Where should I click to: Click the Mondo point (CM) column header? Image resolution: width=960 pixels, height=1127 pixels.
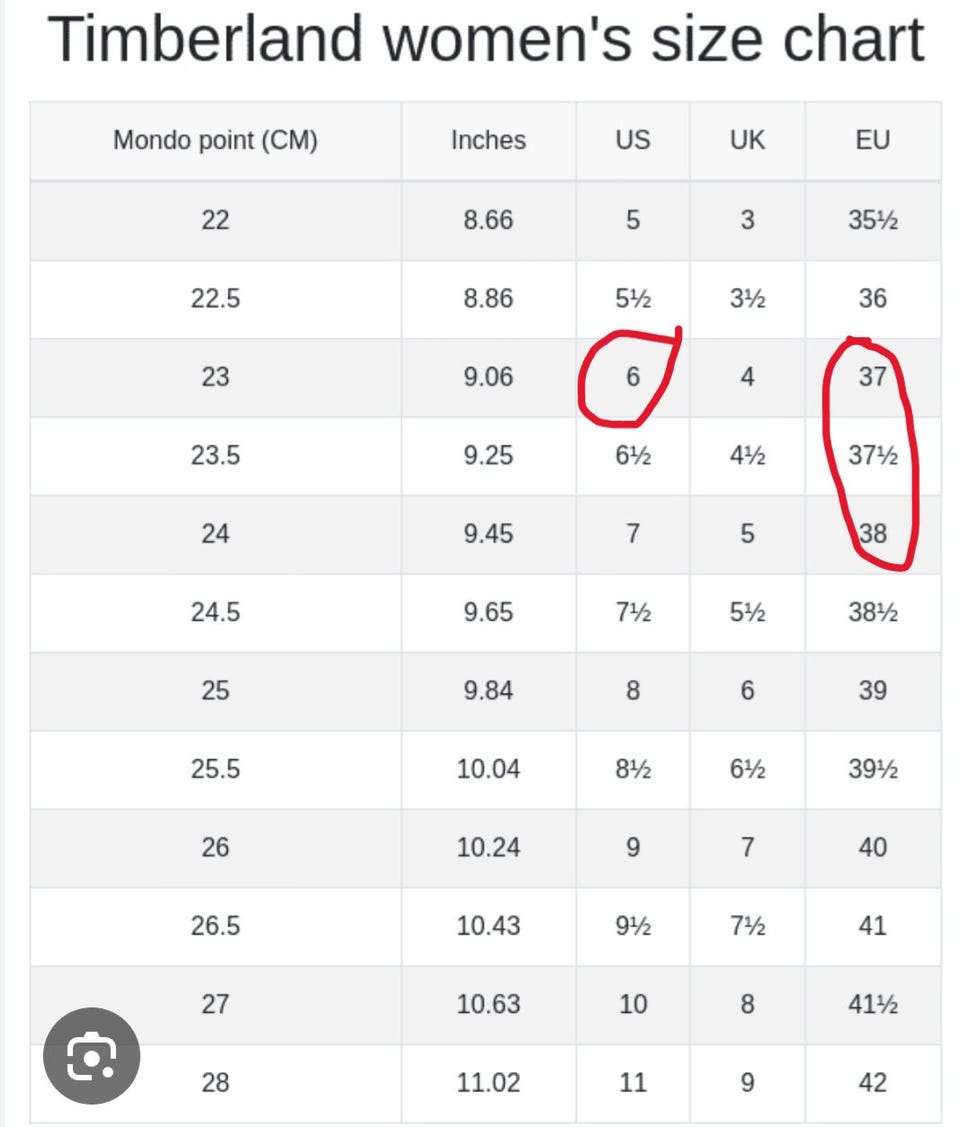tap(215, 140)
